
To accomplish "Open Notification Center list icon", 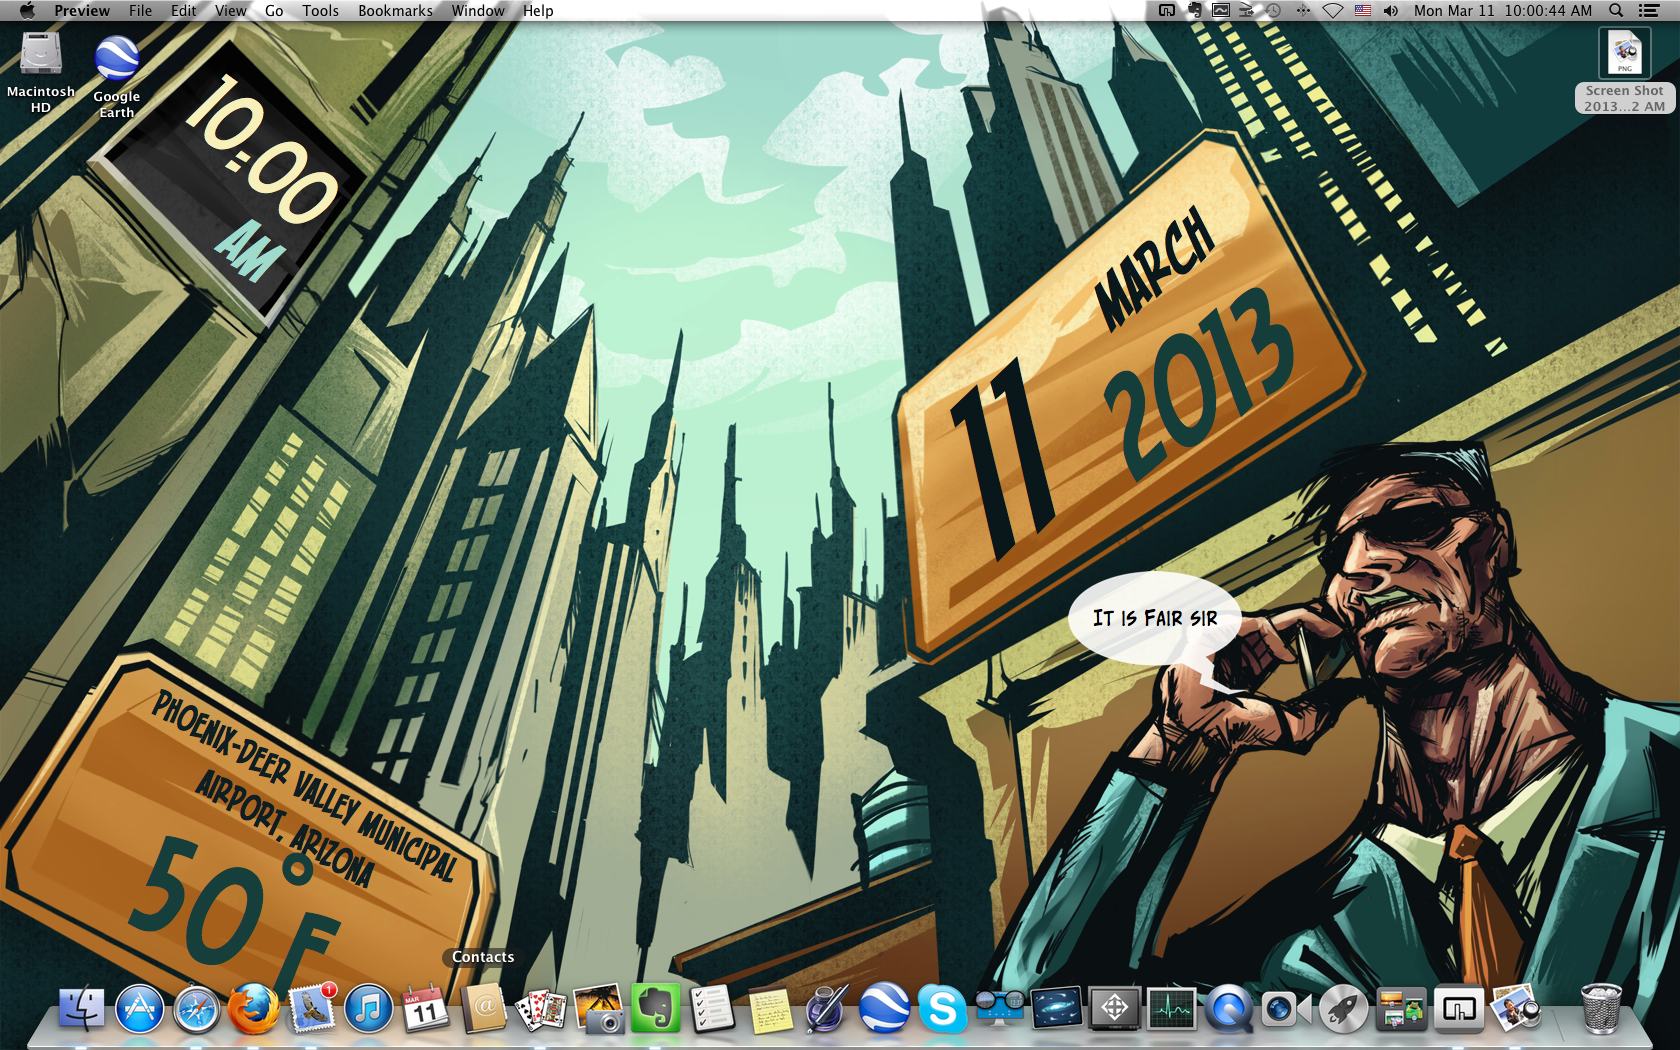I will pyautogui.click(x=1649, y=10).
